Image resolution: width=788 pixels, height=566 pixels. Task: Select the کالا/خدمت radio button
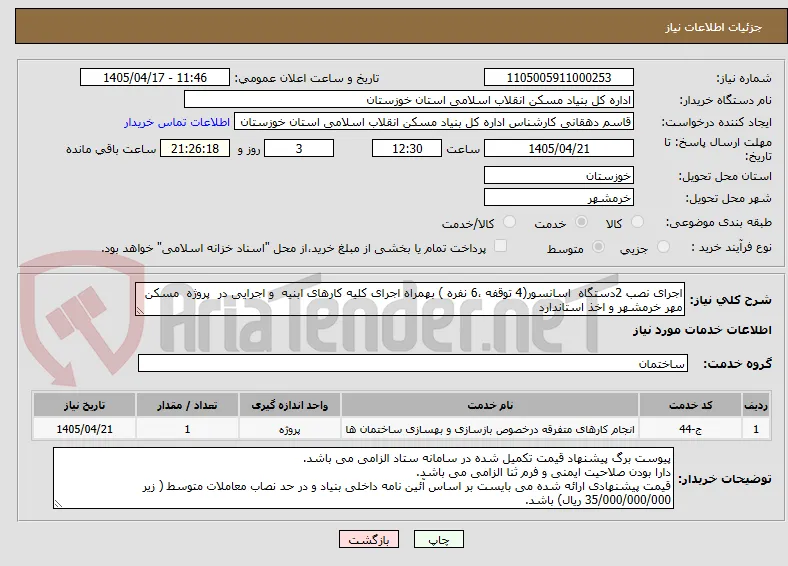[510, 222]
